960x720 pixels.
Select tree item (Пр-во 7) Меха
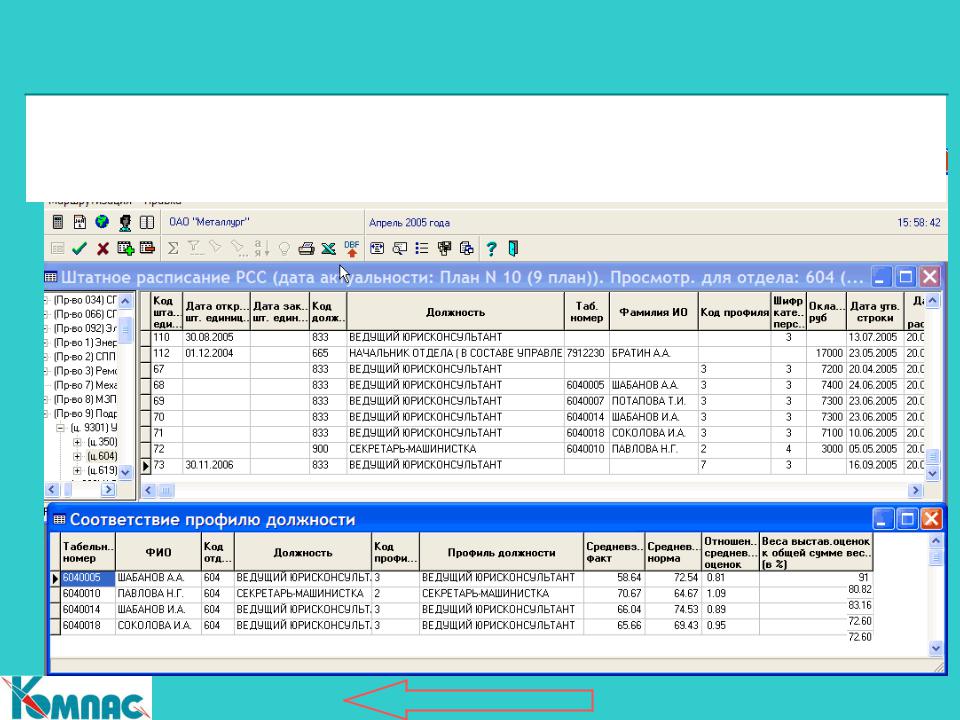[x=85, y=385]
